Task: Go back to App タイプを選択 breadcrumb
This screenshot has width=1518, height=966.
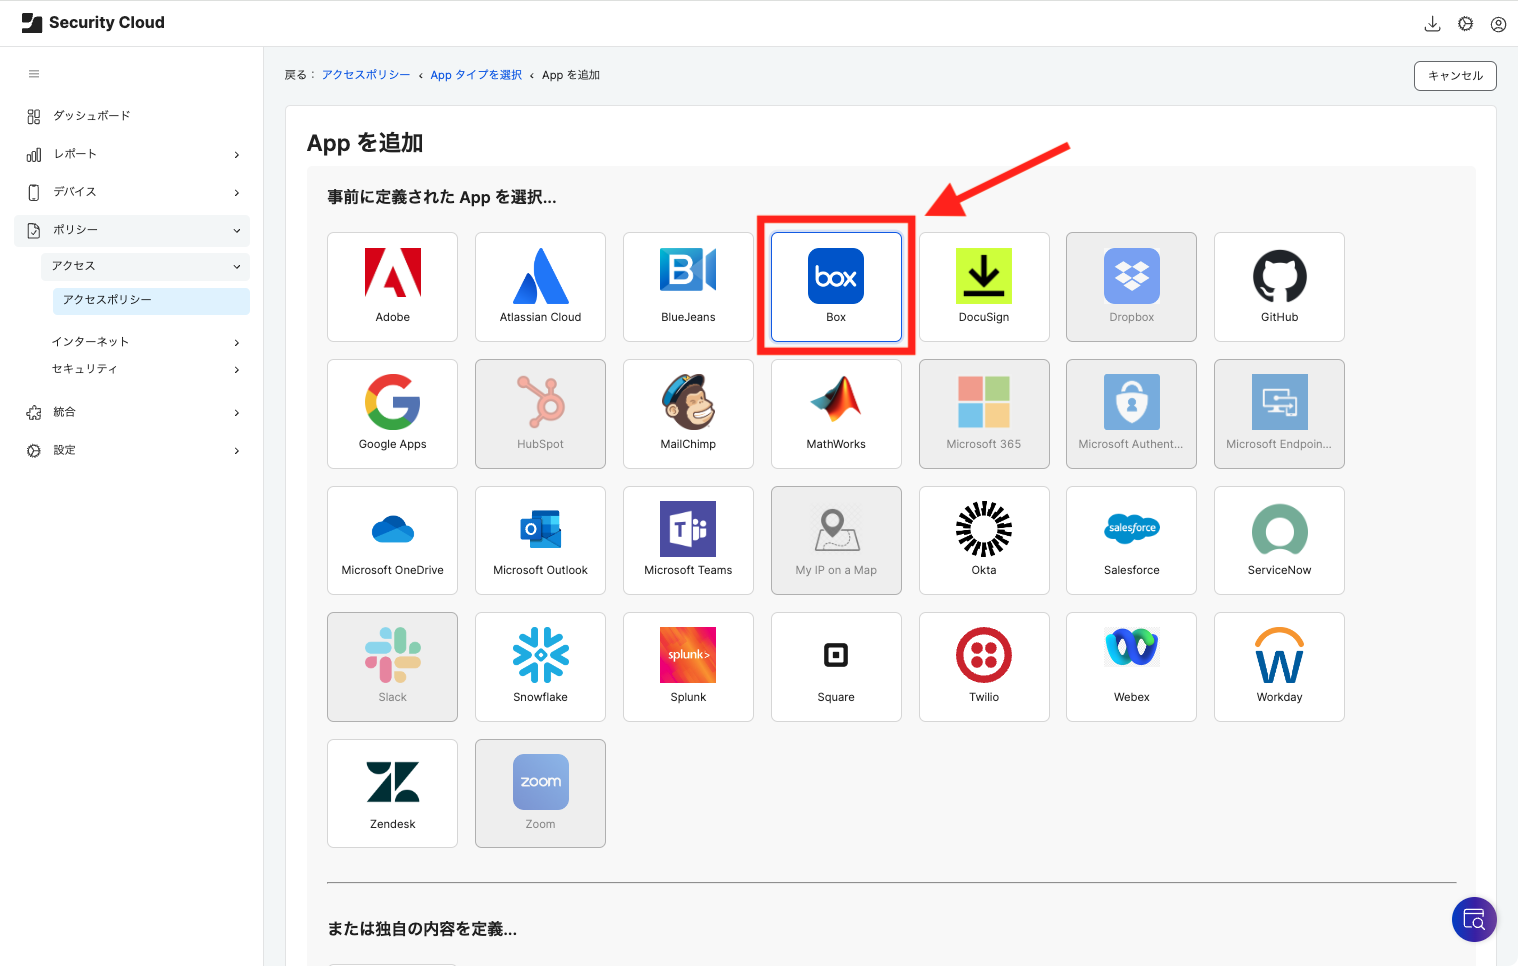Action: pyautogui.click(x=476, y=75)
